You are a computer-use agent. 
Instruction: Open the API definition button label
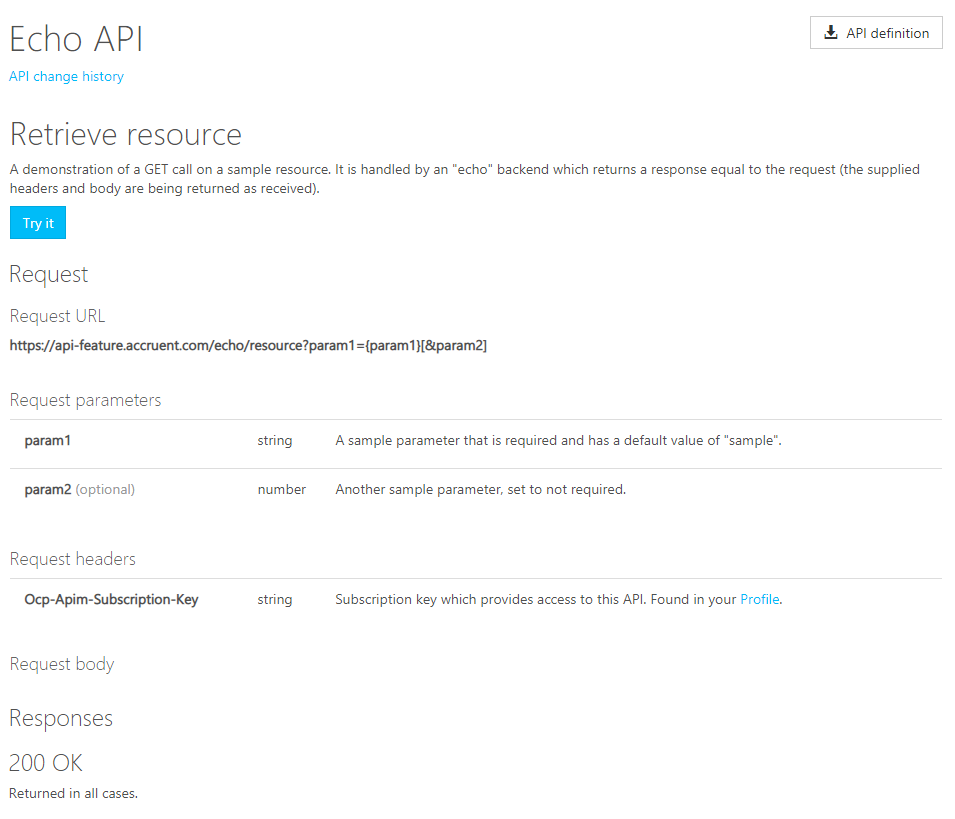pos(887,33)
